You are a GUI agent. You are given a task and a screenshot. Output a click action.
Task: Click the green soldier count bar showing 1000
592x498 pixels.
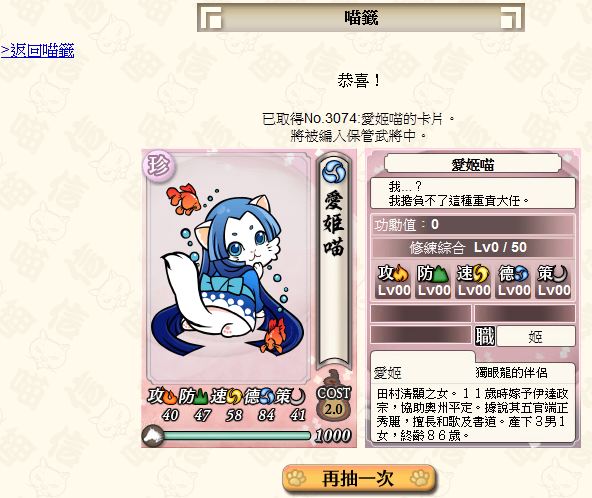(x=237, y=436)
